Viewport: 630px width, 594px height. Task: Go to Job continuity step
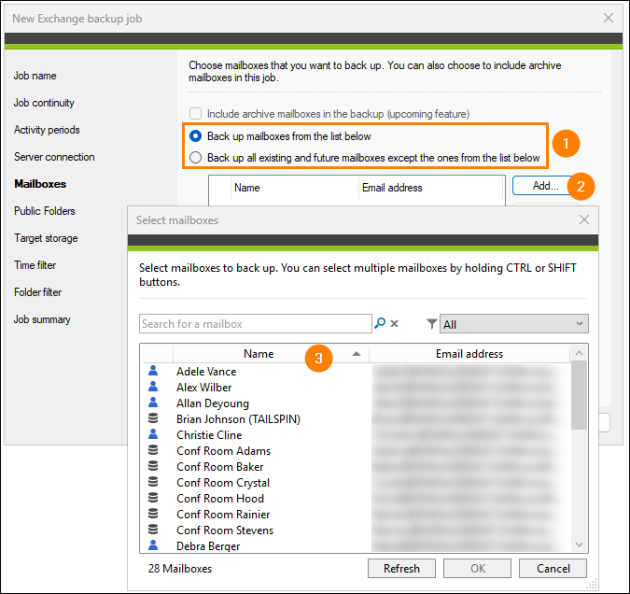44,103
